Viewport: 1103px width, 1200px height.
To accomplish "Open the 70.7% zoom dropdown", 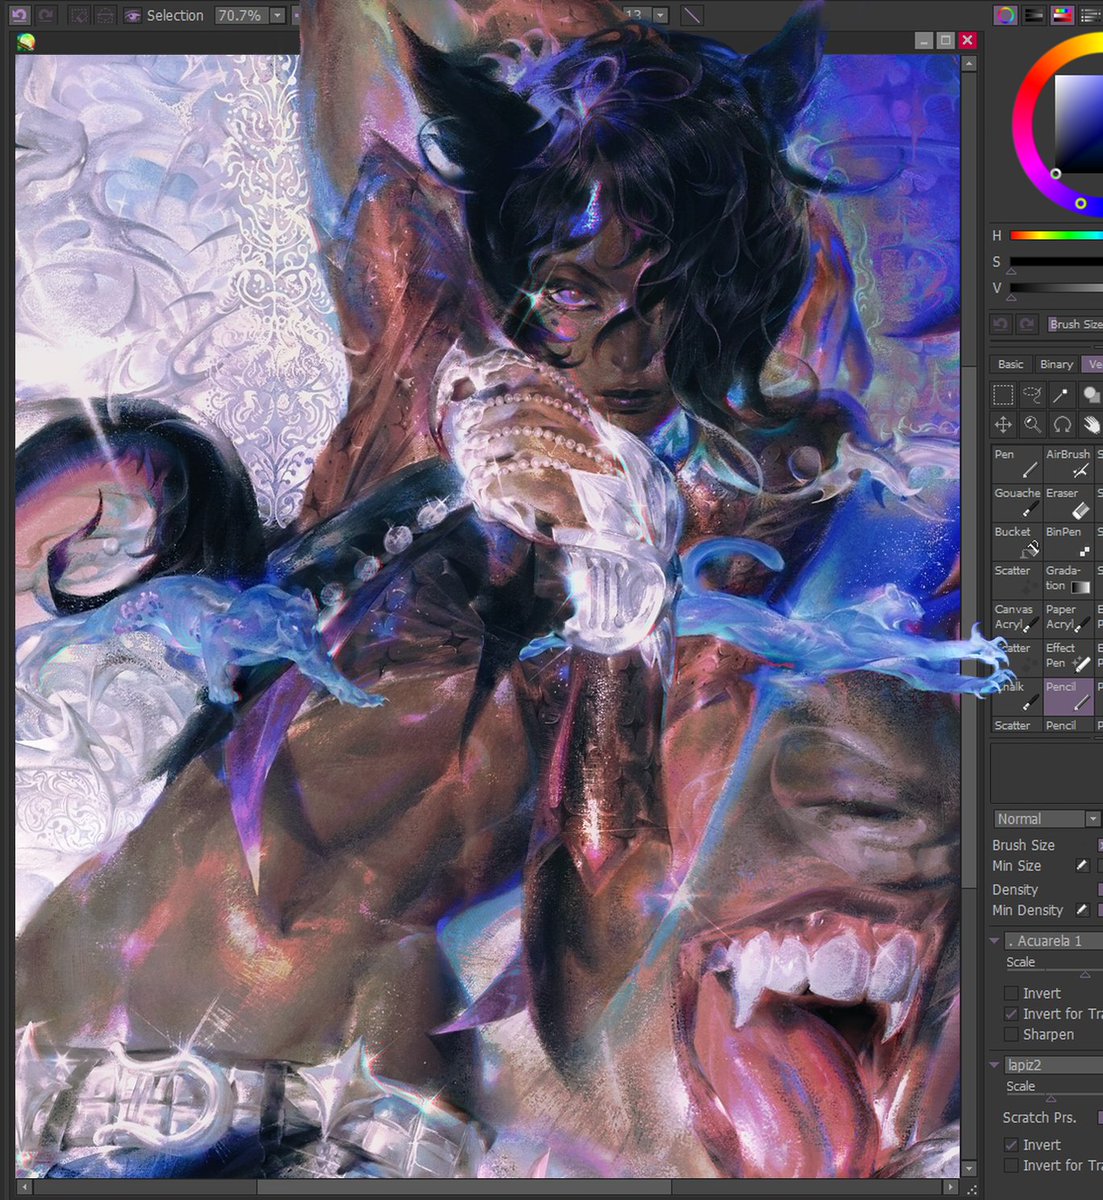I will click(277, 15).
